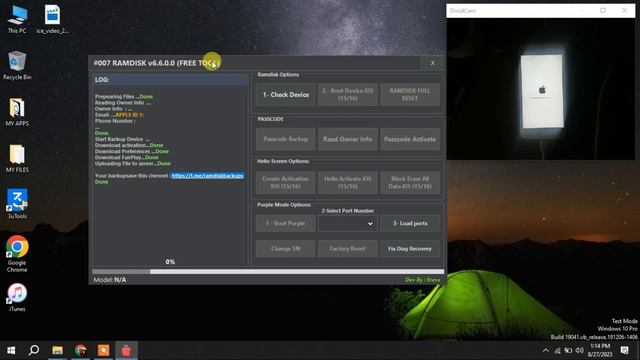Select red apple RAMDISK taskbar icon
640x360 pixels.
click(127, 350)
